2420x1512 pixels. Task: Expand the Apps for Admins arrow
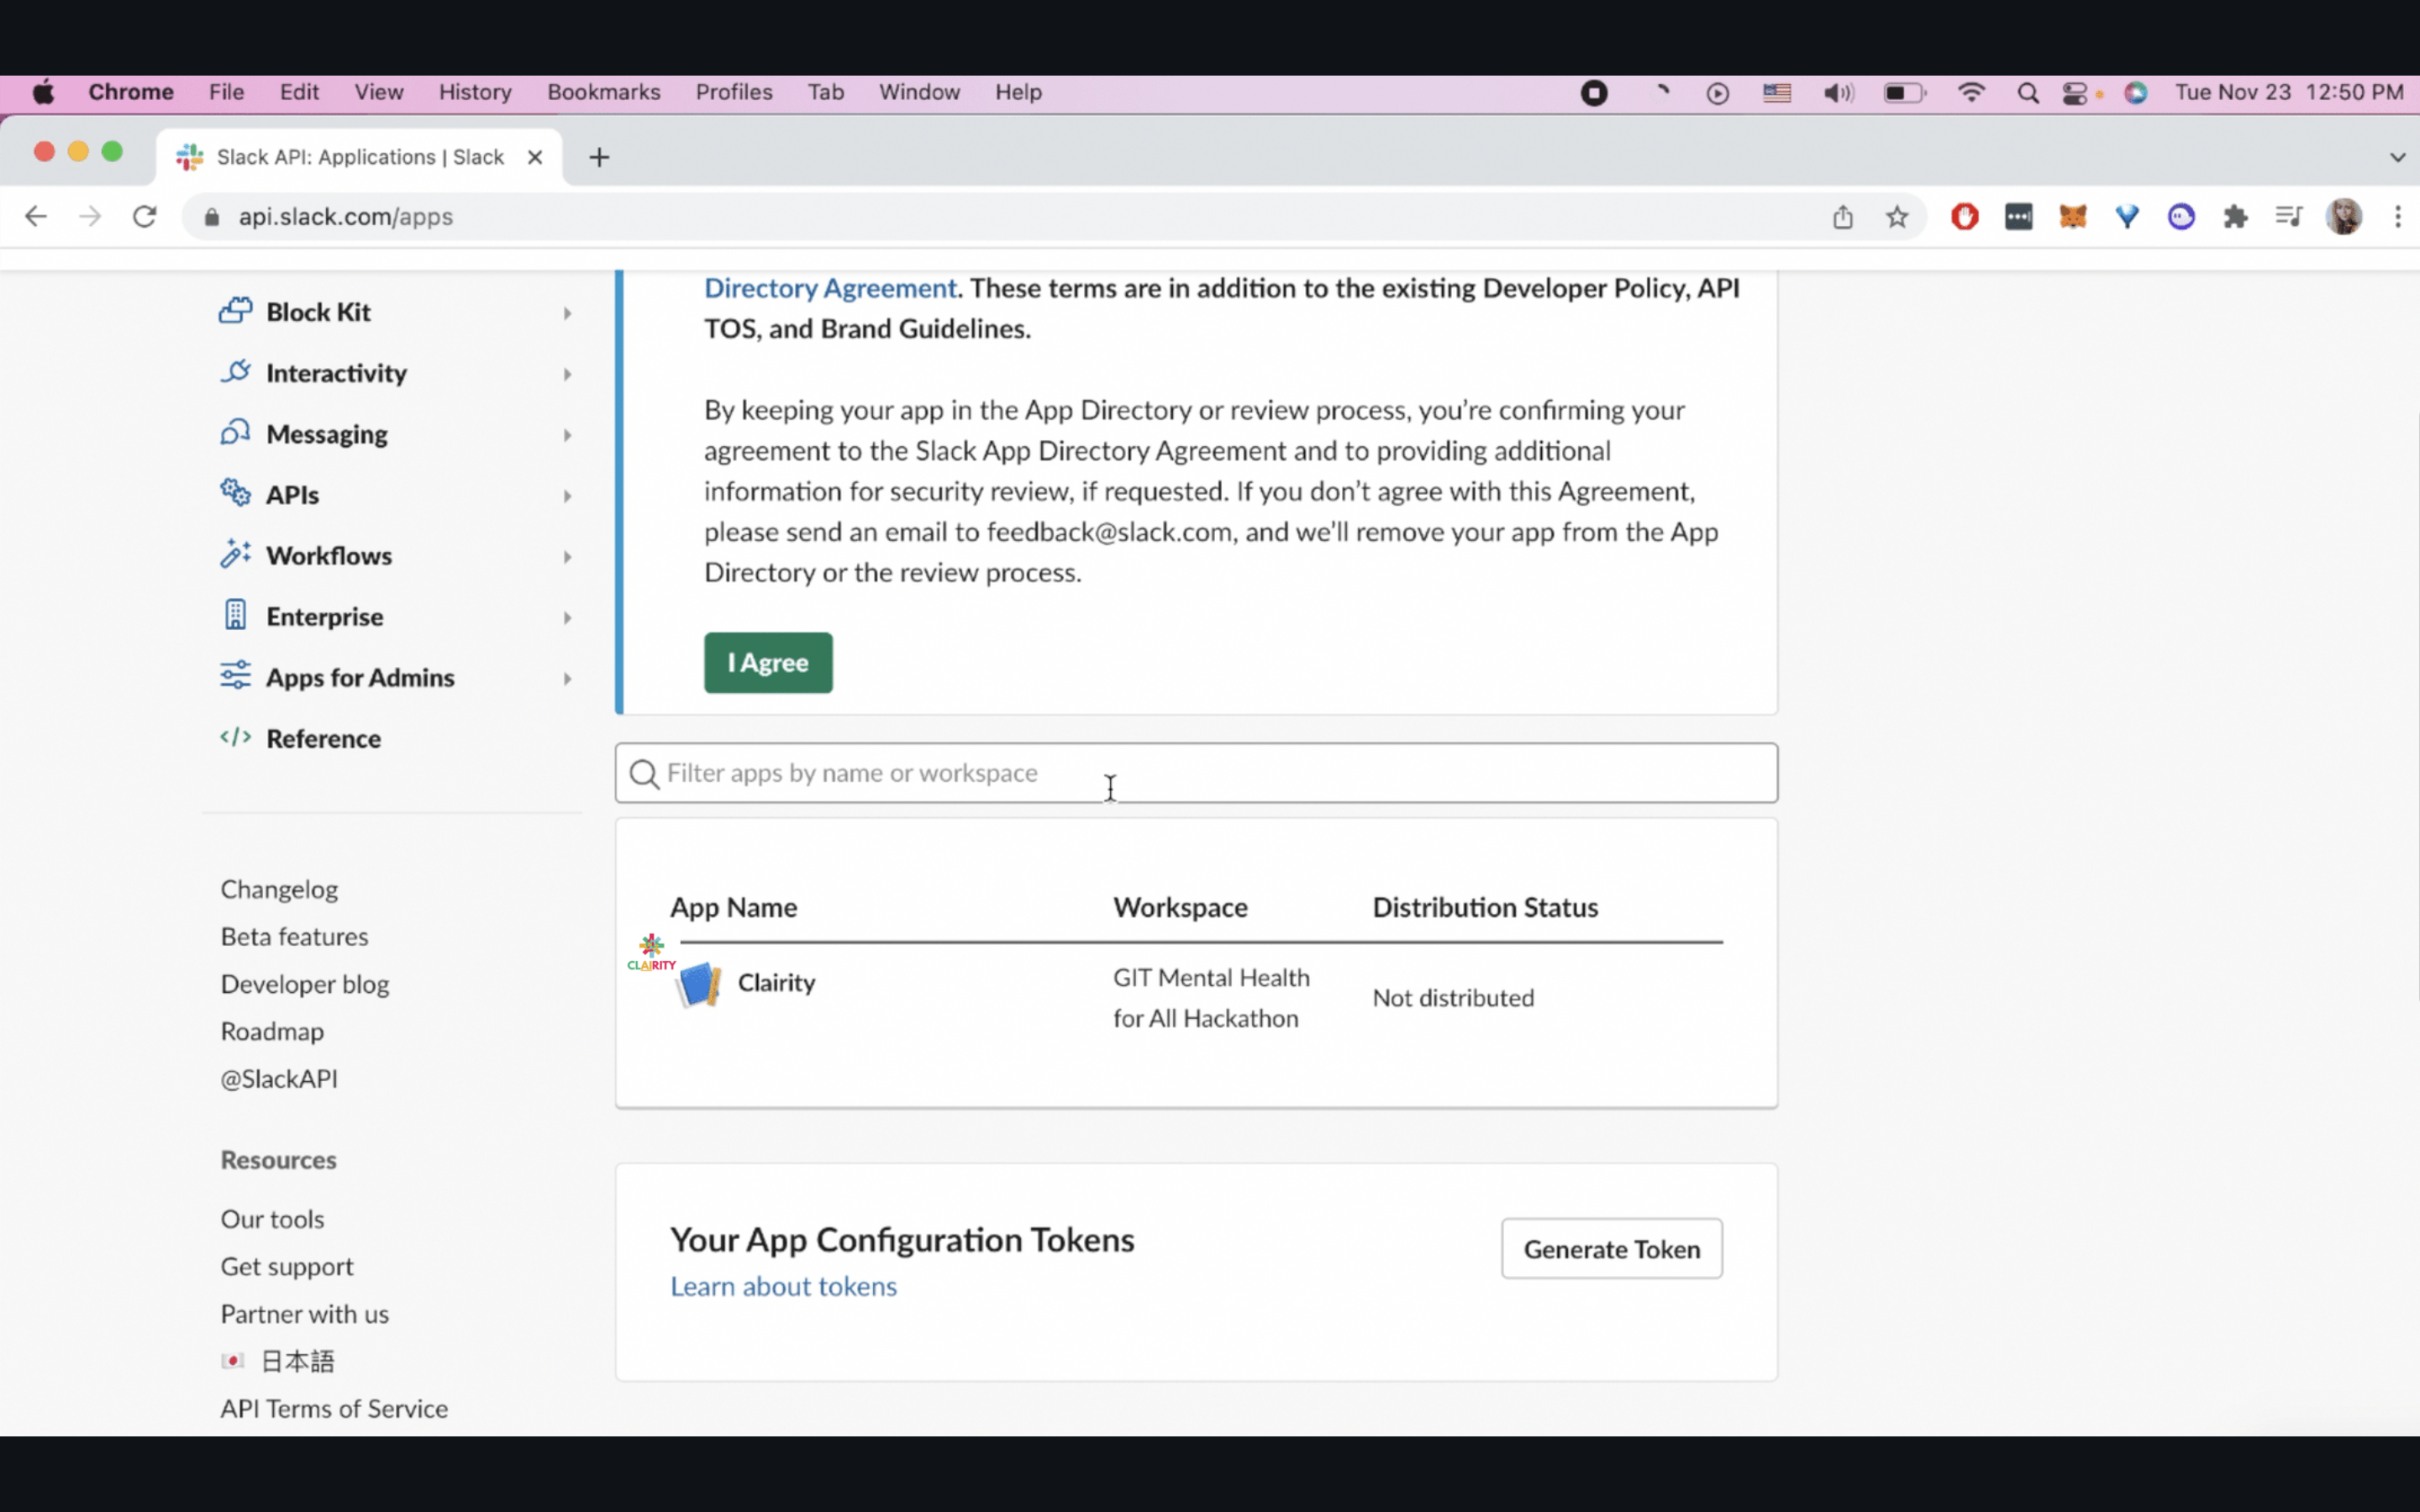click(x=567, y=679)
